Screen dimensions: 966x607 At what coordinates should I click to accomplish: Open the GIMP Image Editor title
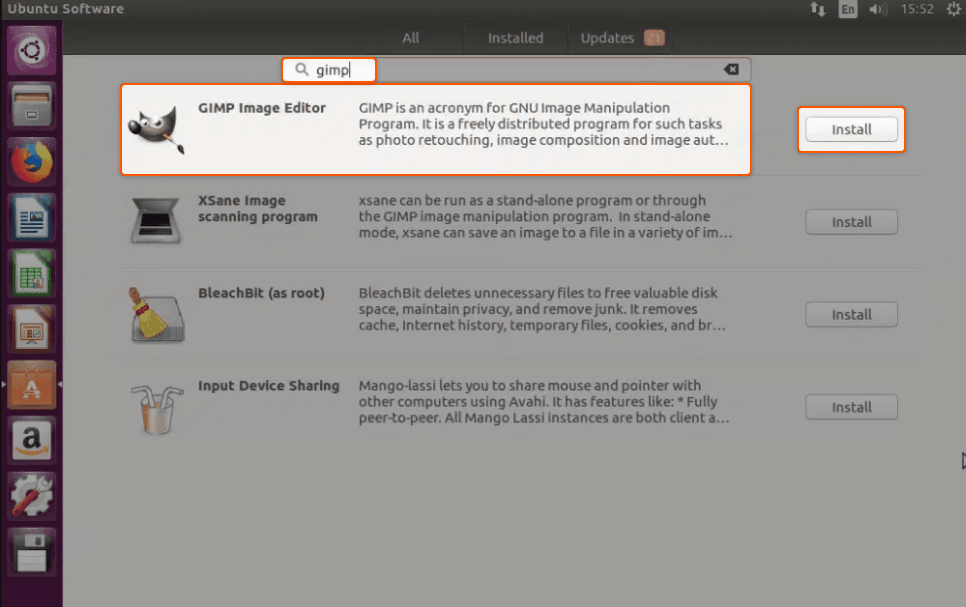tap(262, 108)
